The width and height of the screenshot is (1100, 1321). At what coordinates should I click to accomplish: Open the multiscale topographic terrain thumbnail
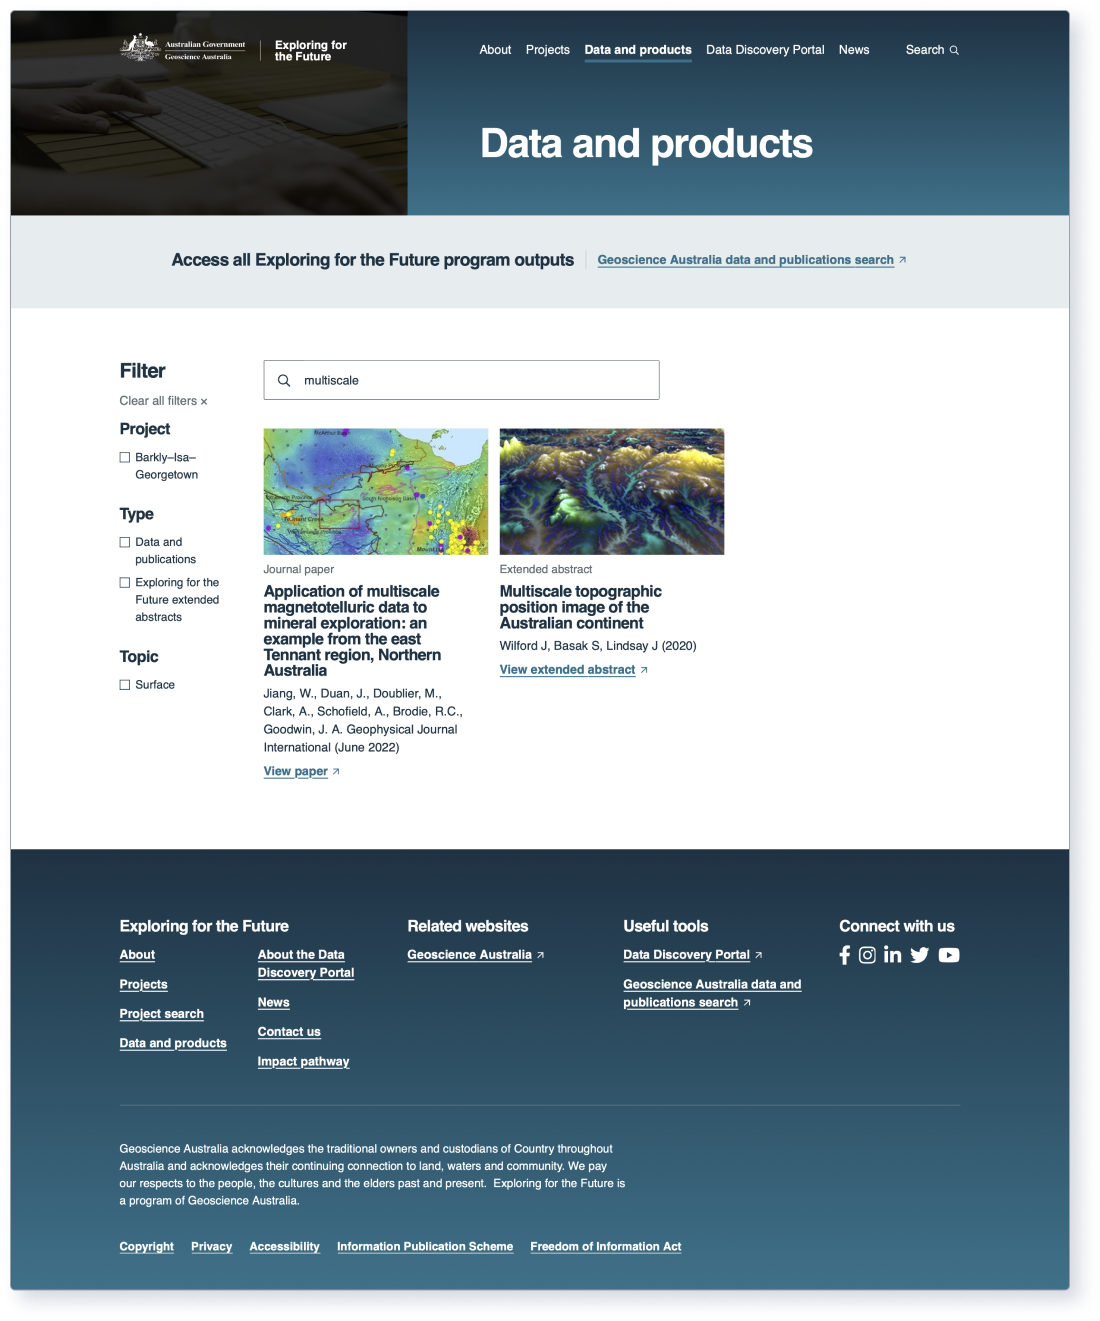click(x=611, y=491)
